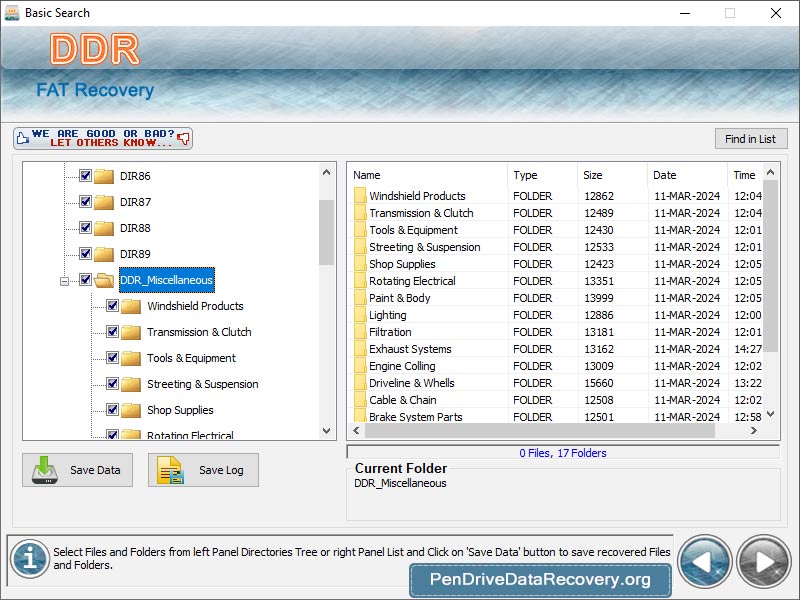
Task: Click the forward navigation arrow button
Action: point(762,562)
